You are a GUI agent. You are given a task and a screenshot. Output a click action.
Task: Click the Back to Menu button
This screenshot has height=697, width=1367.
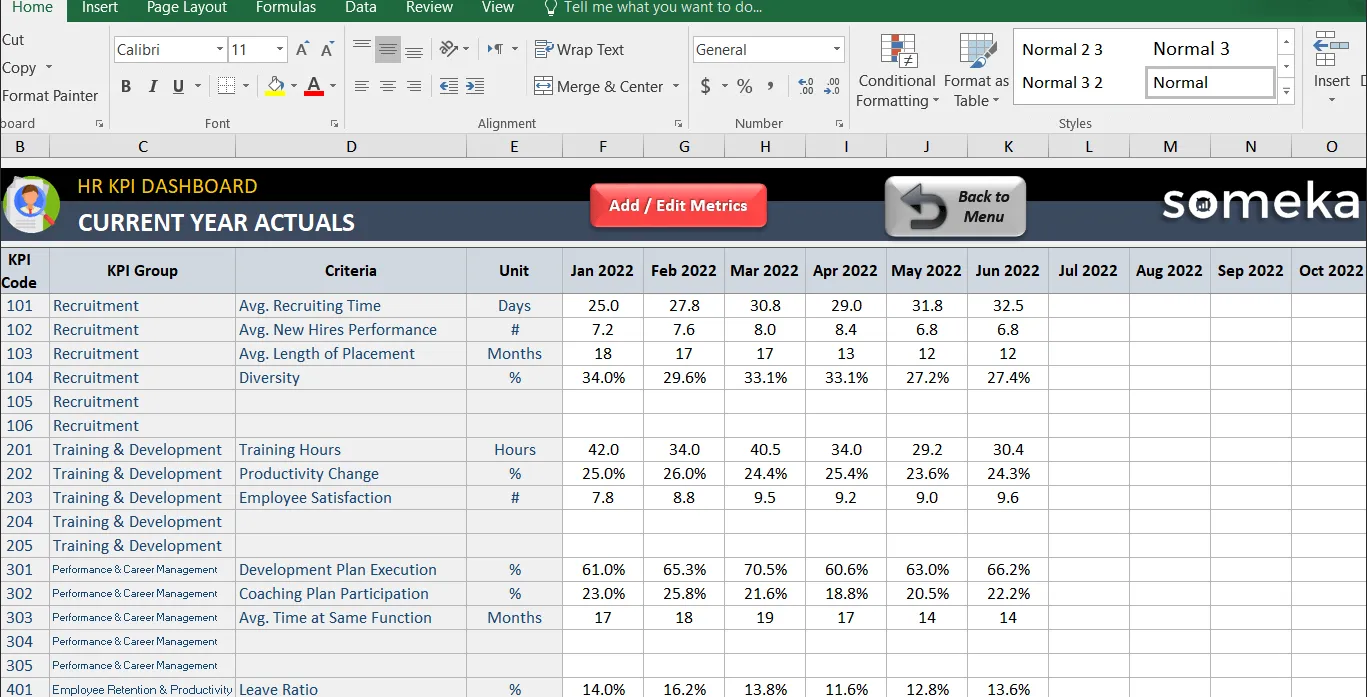[956, 207]
